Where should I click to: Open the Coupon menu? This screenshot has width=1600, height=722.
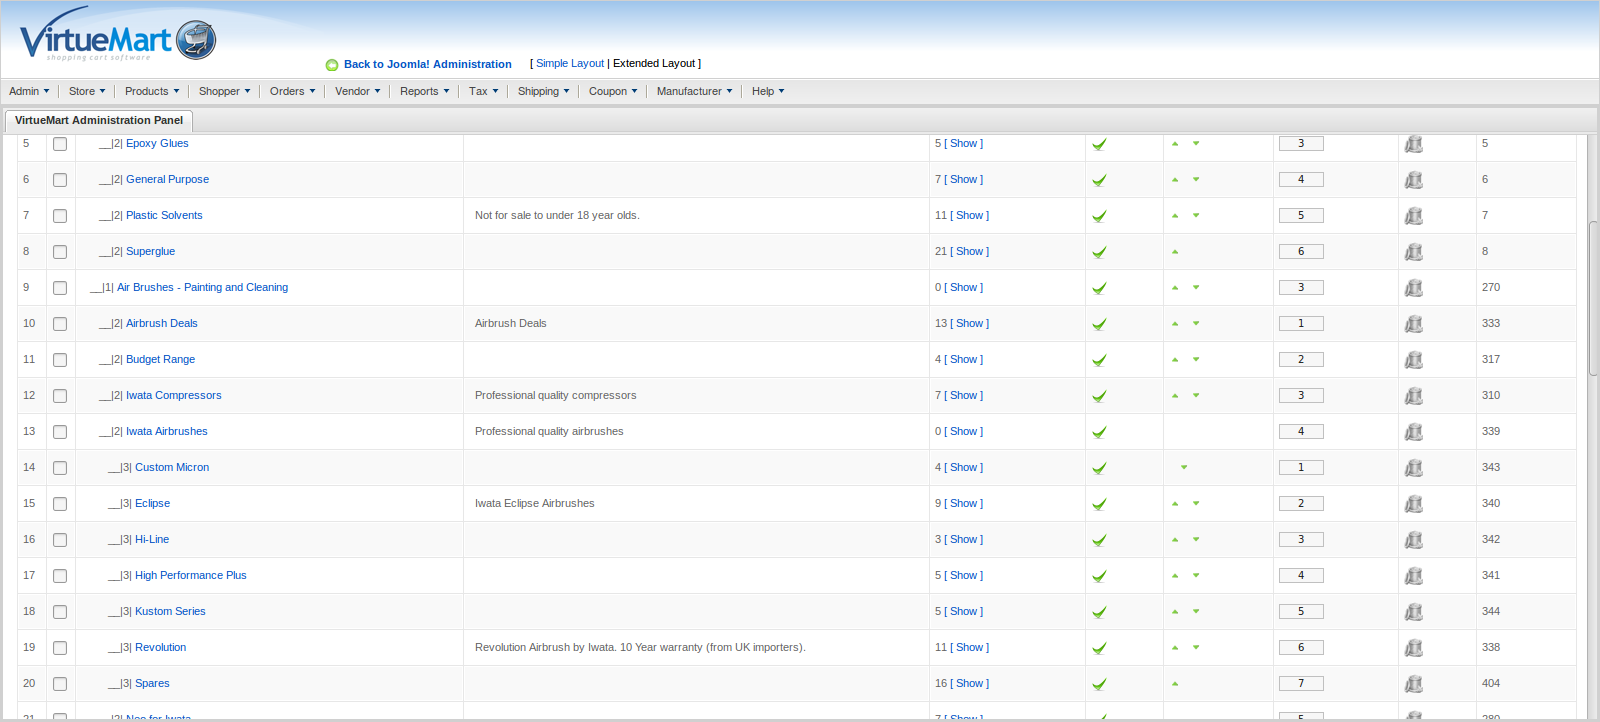point(612,91)
